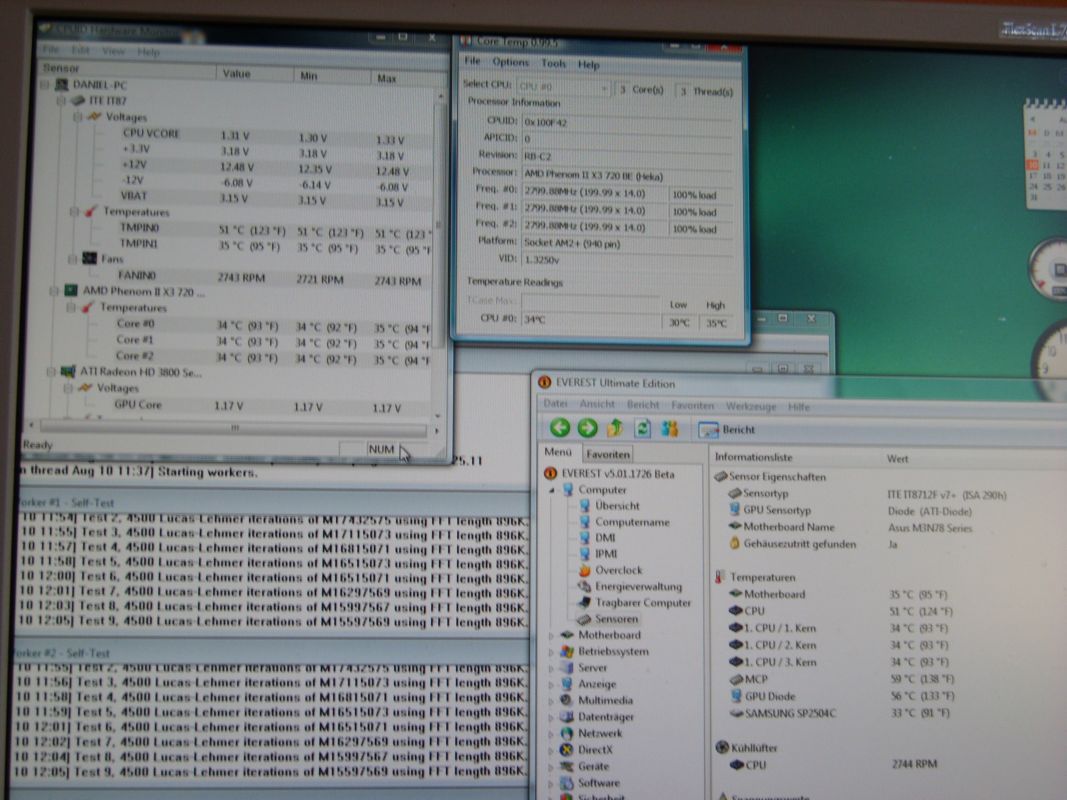Click the DirectX icon in EVEREST tree
Viewport: 1067px width, 800px height.
[x=567, y=750]
